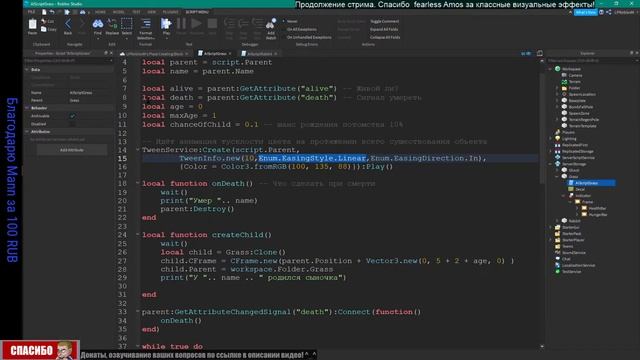Screen dimensions: 640x360
Task: Select the Lighting service in Explorer
Action: 569,139
